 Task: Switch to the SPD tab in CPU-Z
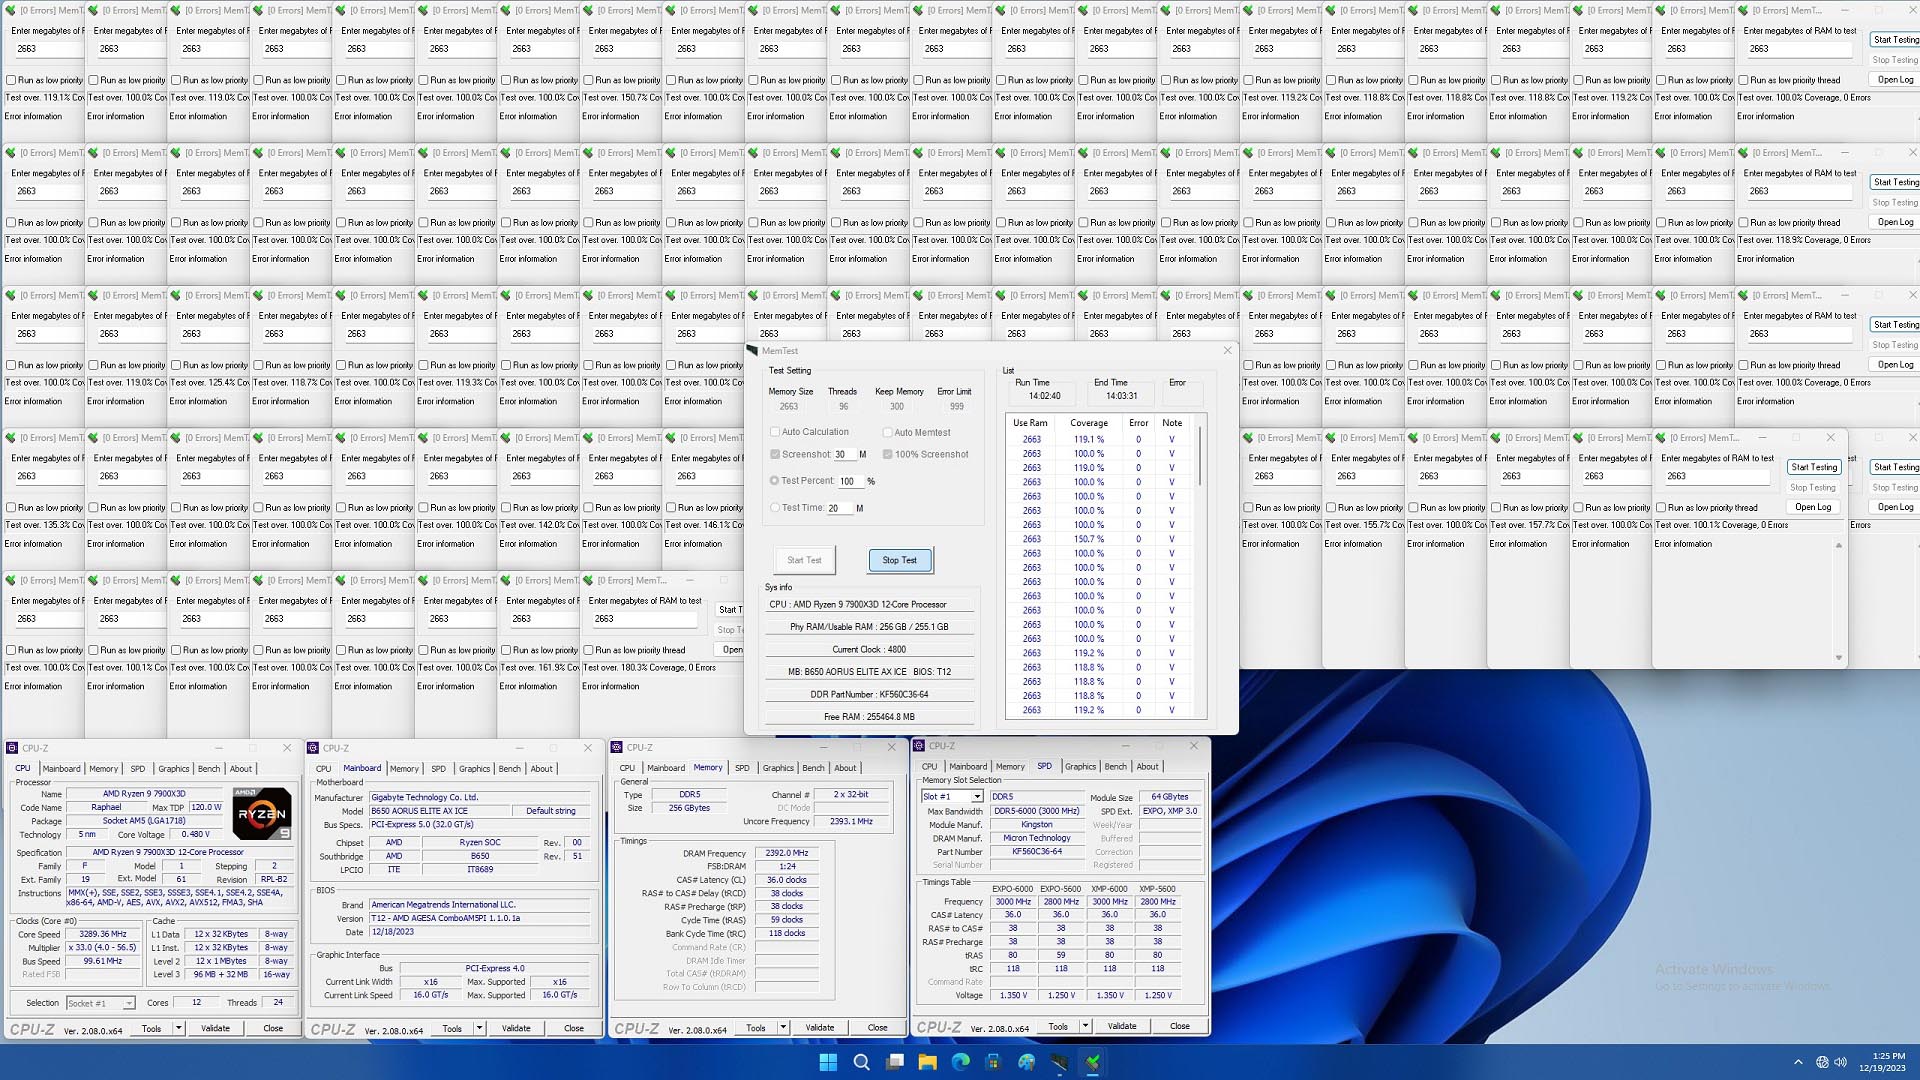click(137, 768)
